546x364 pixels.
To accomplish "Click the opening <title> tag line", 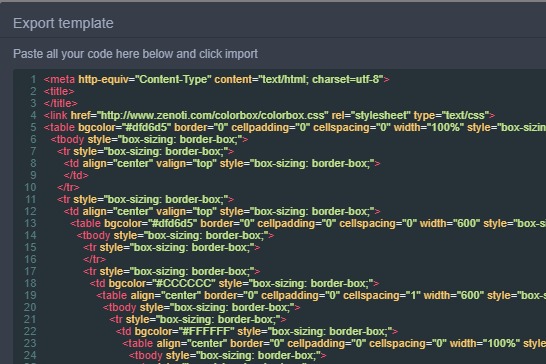I will pos(59,91).
